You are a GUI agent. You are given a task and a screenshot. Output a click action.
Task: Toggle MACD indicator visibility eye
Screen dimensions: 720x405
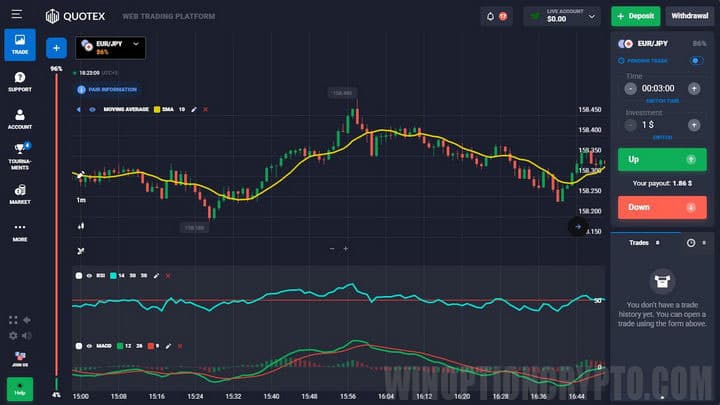click(x=90, y=346)
